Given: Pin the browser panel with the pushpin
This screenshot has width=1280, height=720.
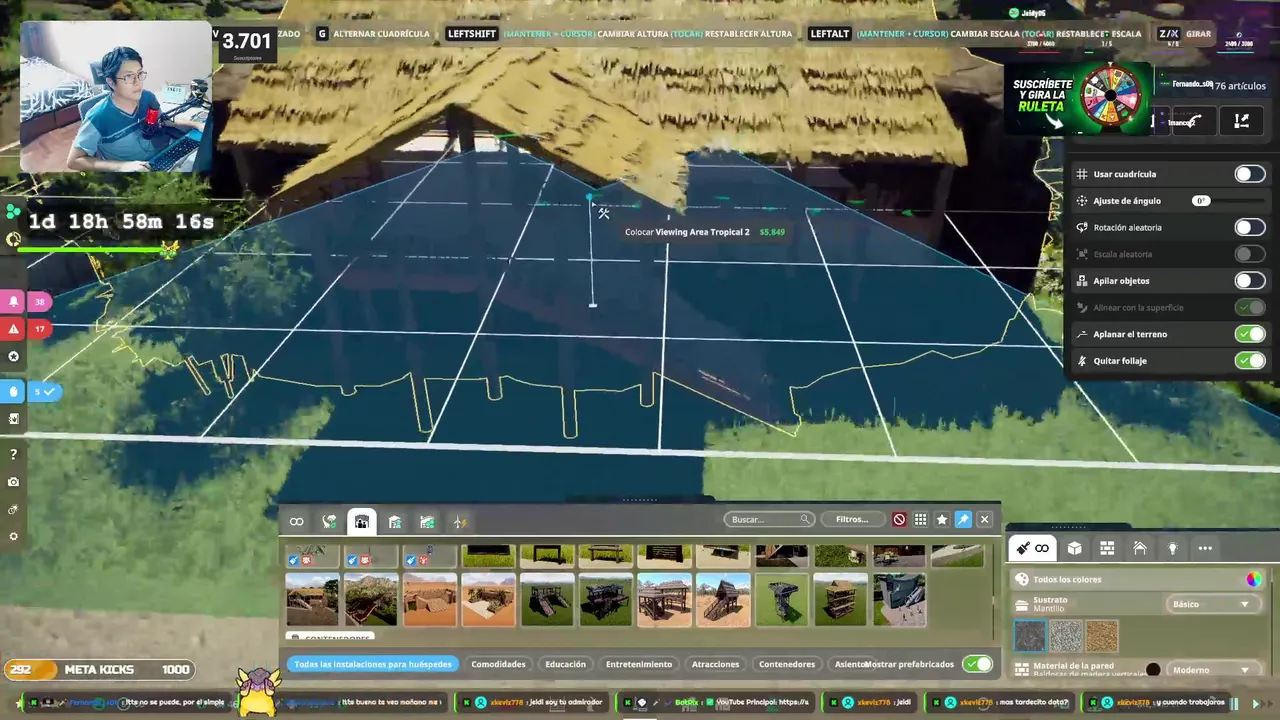Looking at the screenshot, I should (x=963, y=519).
